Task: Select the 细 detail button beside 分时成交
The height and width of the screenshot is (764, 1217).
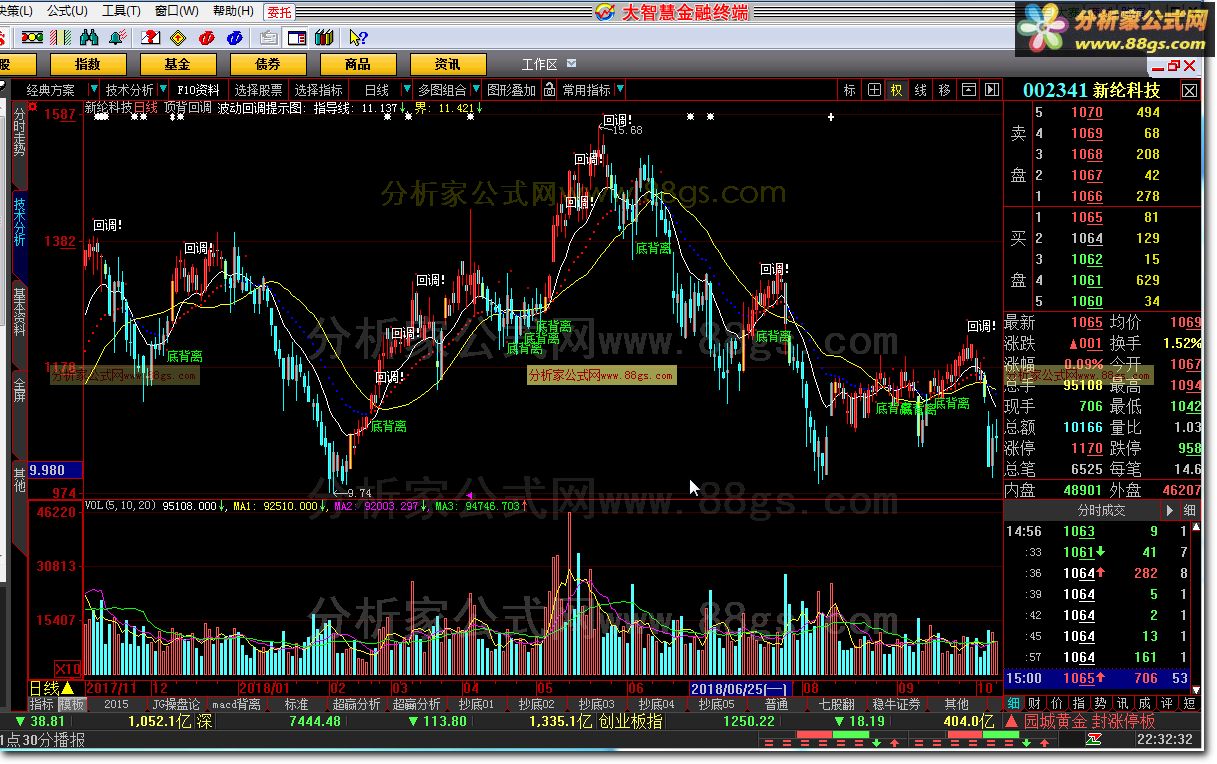Action: pyautogui.click(x=1189, y=510)
